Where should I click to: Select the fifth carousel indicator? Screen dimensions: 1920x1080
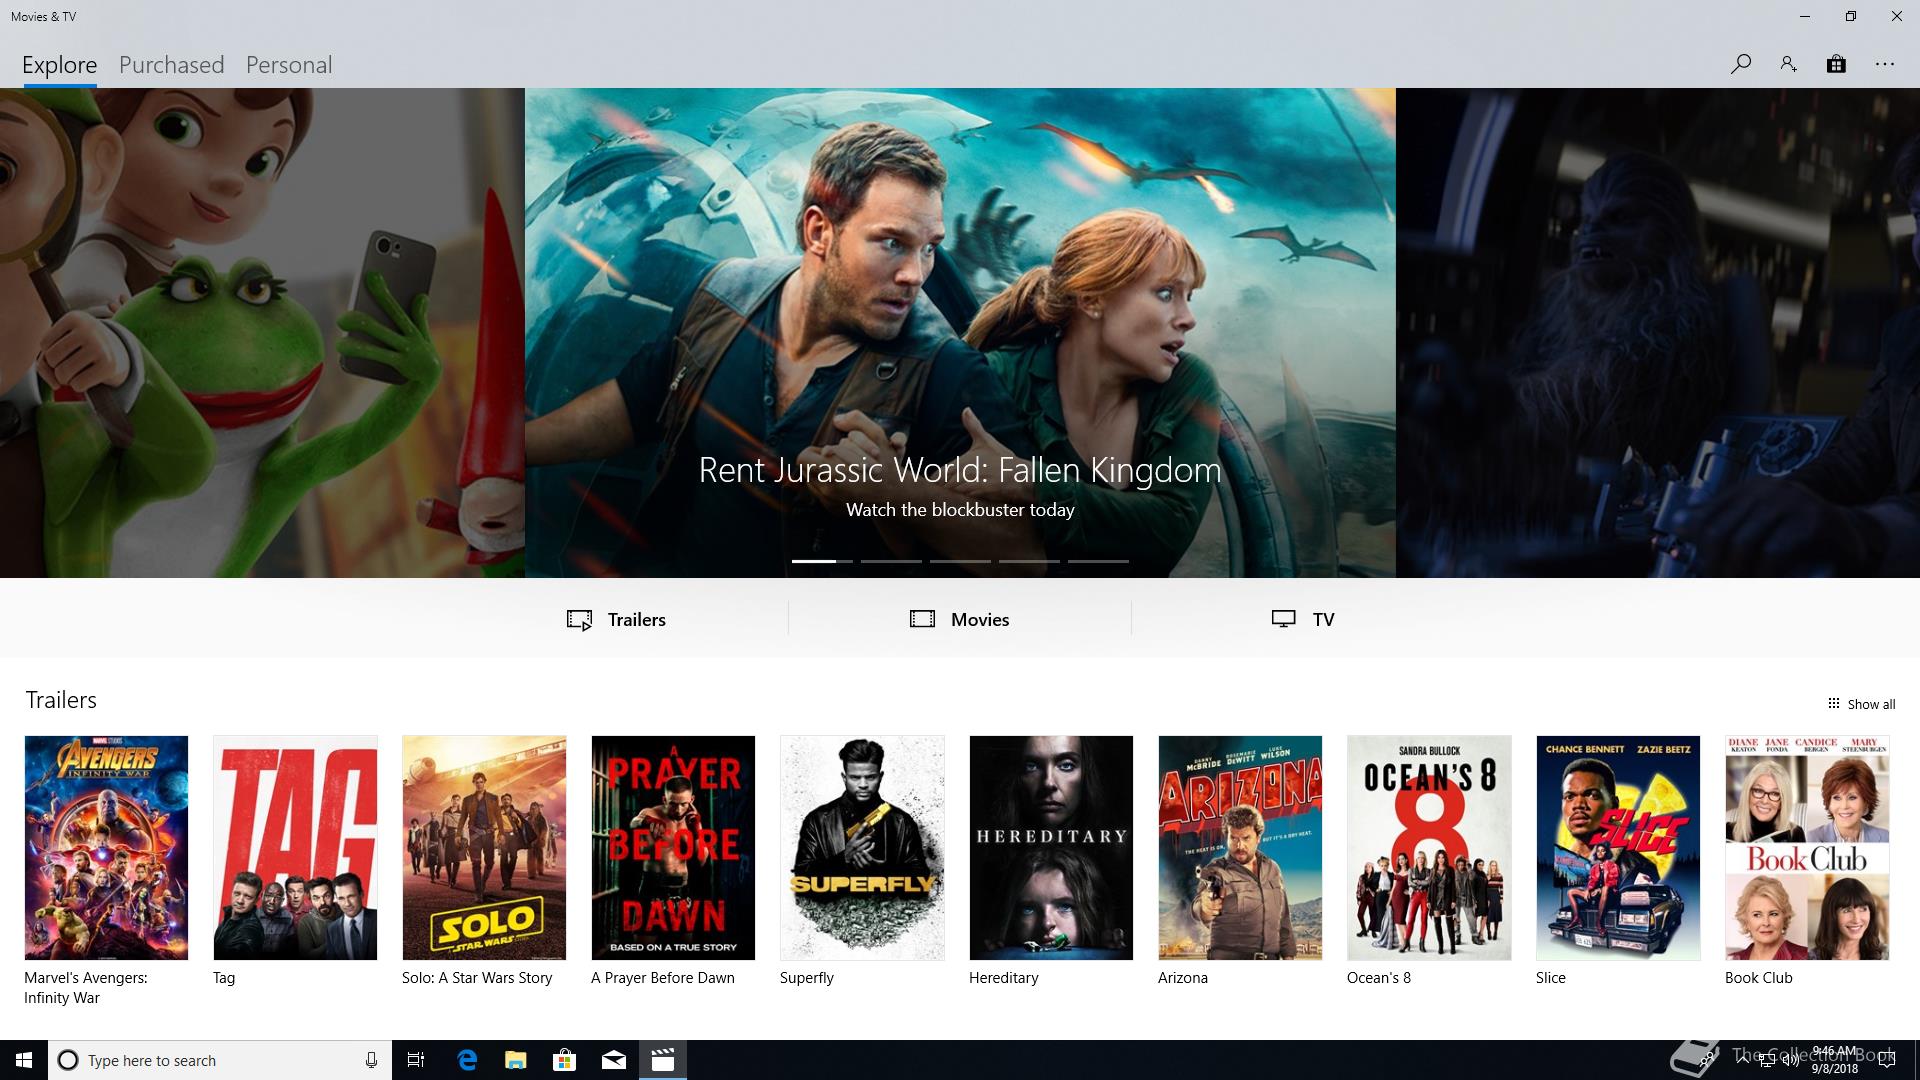point(1098,561)
